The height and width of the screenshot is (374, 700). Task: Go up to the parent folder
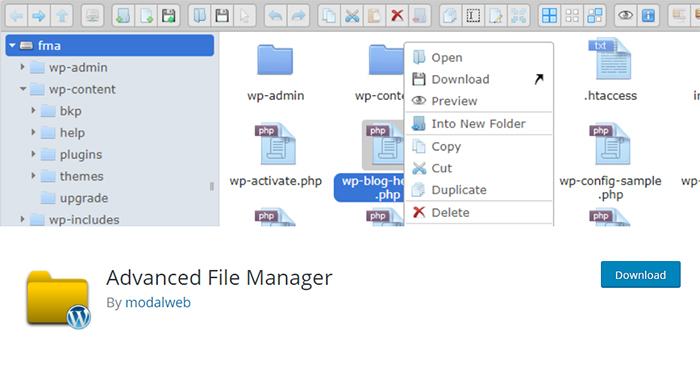pyautogui.click(x=62, y=16)
